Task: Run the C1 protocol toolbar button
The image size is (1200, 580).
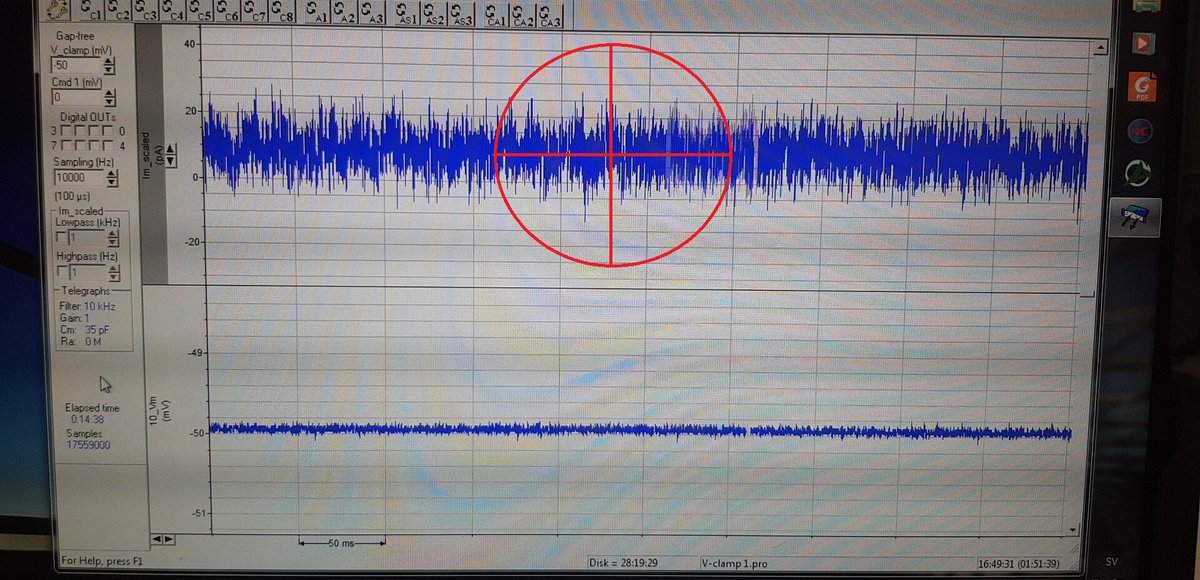Action: (x=92, y=12)
